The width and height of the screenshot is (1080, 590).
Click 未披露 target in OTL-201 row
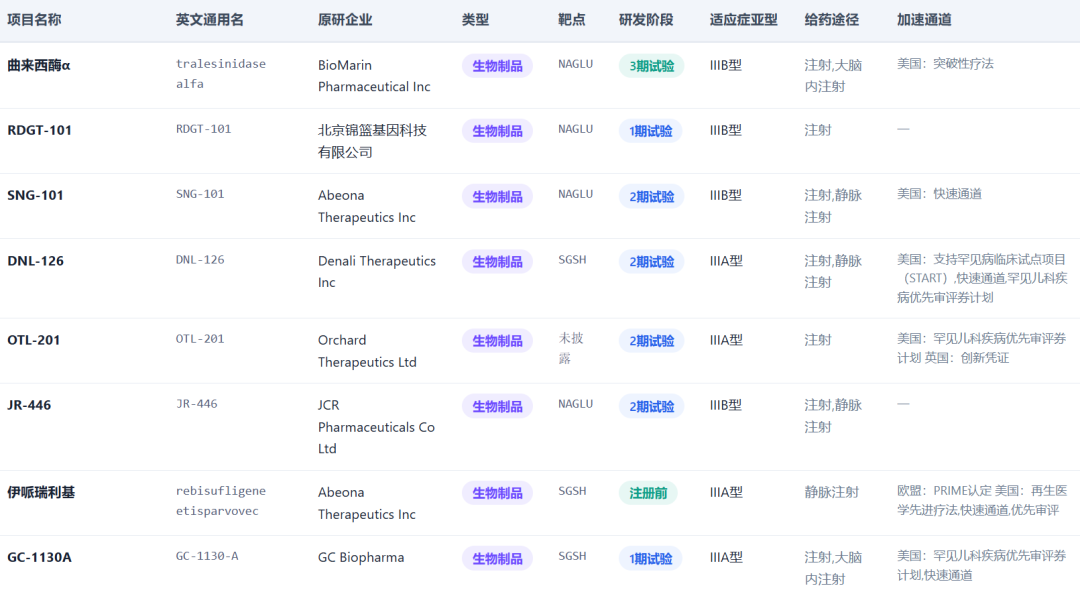coord(571,348)
